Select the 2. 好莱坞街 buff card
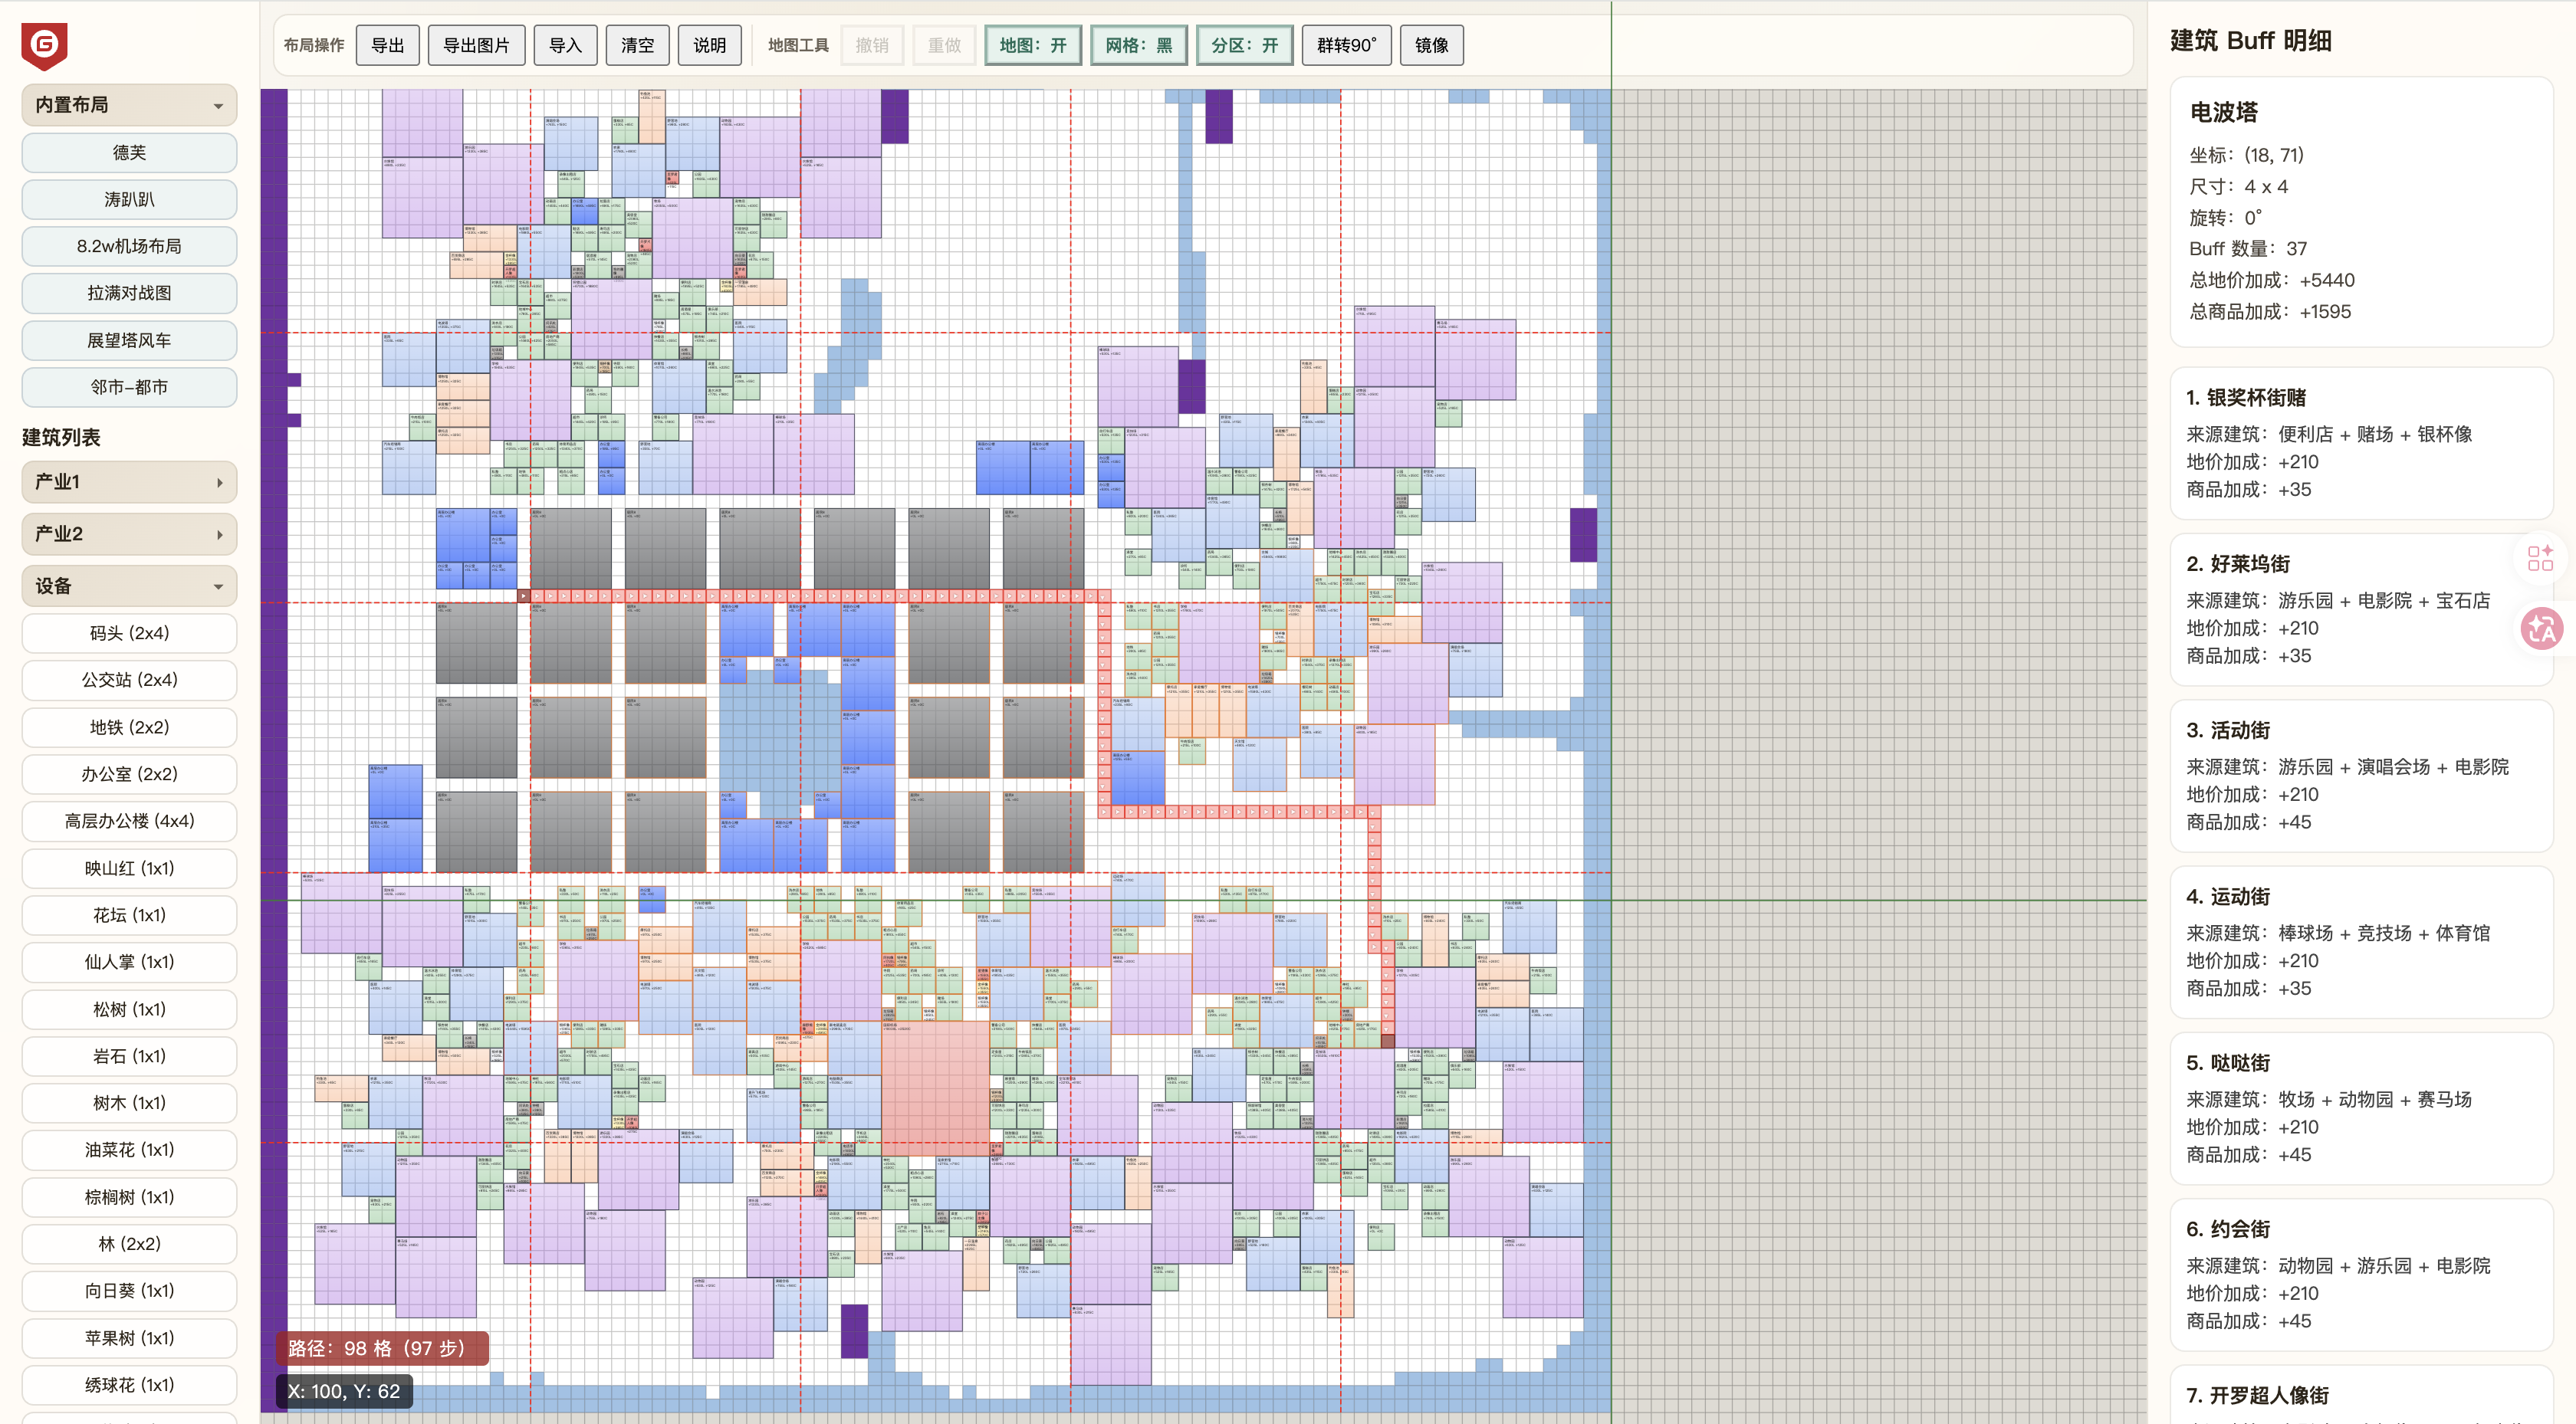The image size is (2576, 1424). coord(2361,609)
